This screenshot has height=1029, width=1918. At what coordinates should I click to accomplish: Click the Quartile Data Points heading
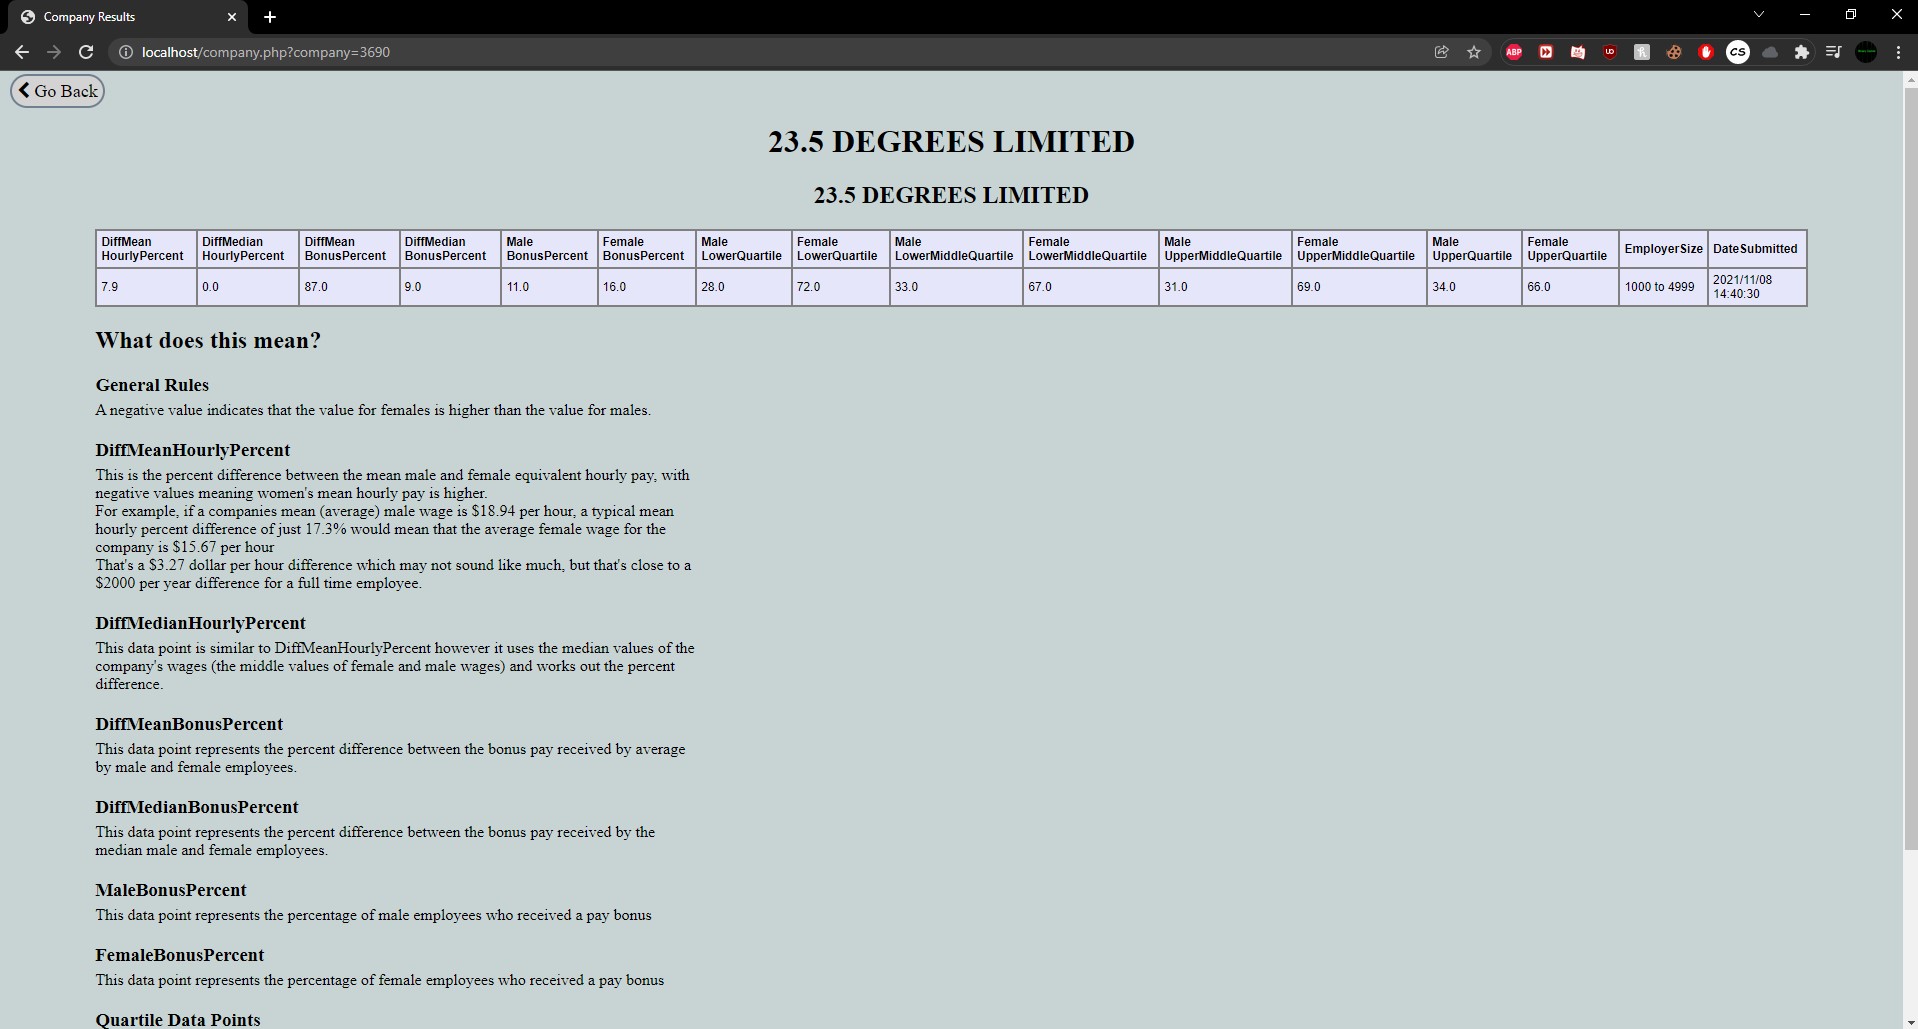(178, 1020)
